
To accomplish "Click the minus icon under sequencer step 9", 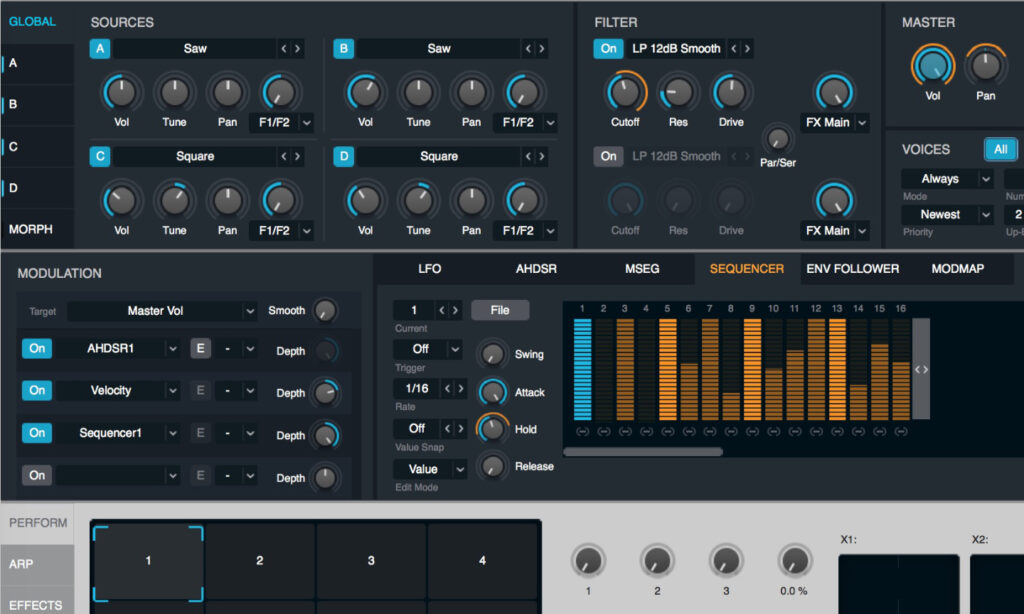I will click(752, 431).
